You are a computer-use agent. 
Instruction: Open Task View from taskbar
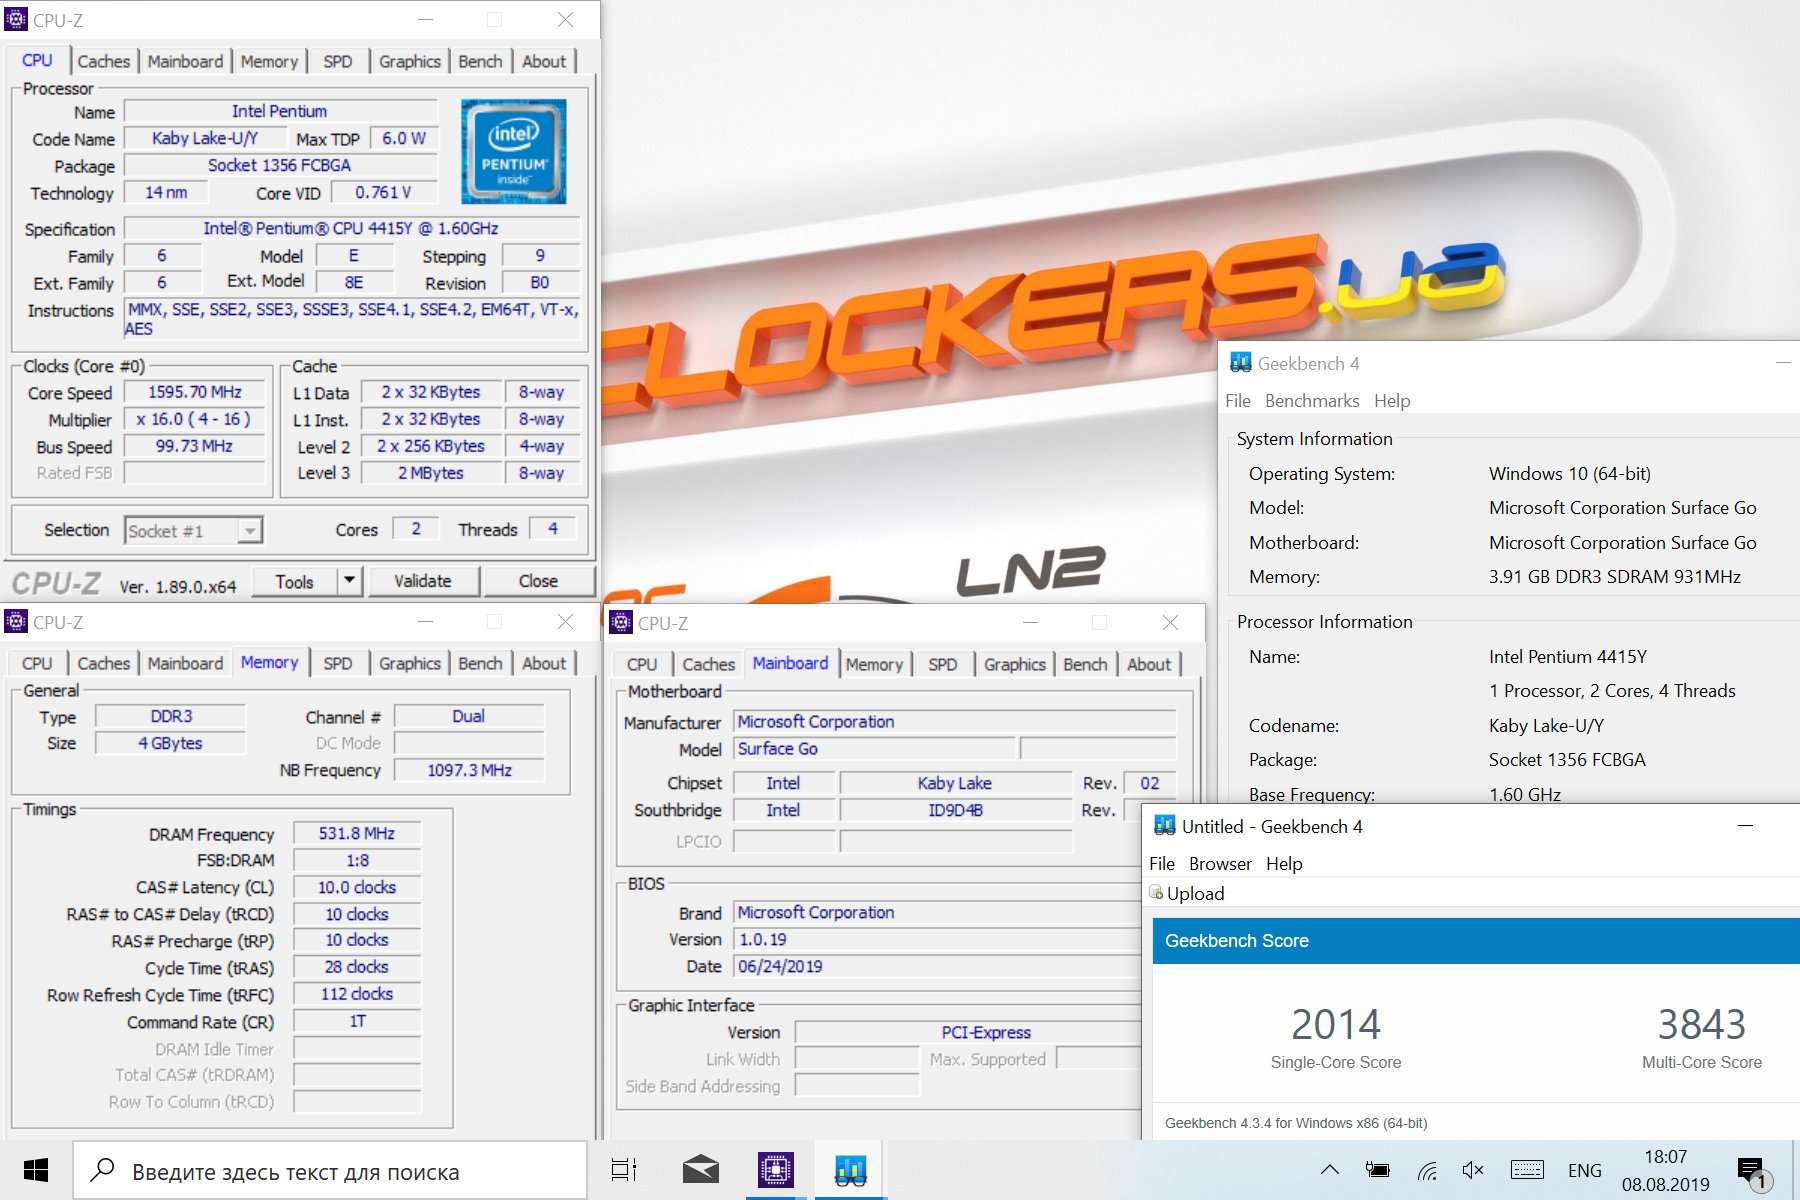[624, 1170]
